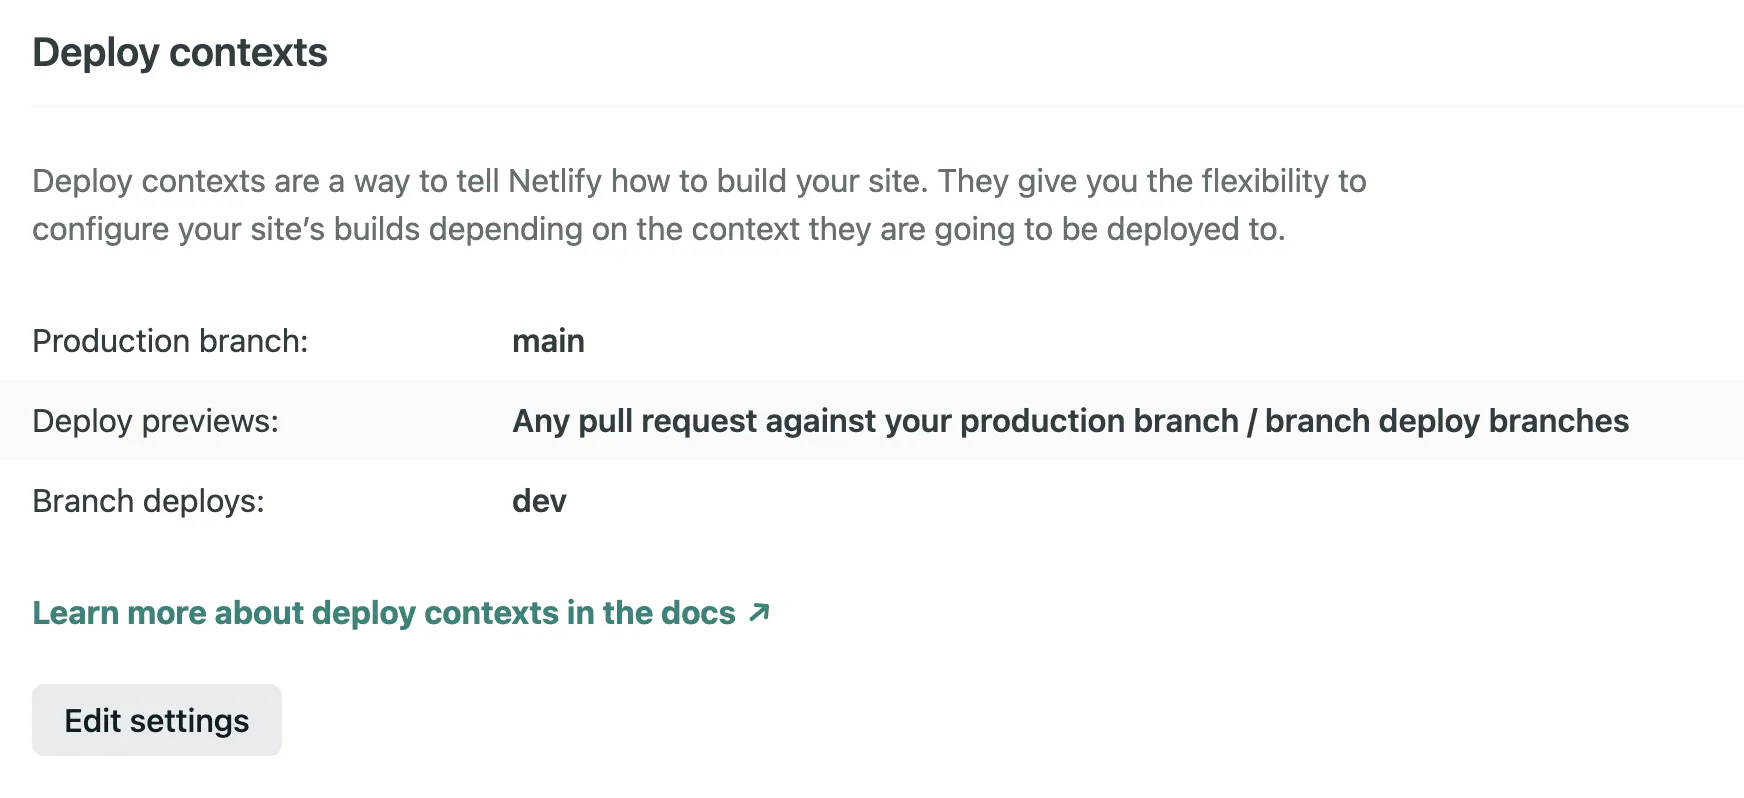Click the 'Deploy contexts' section heading
The image size is (1744, 798).
[180, 51]
